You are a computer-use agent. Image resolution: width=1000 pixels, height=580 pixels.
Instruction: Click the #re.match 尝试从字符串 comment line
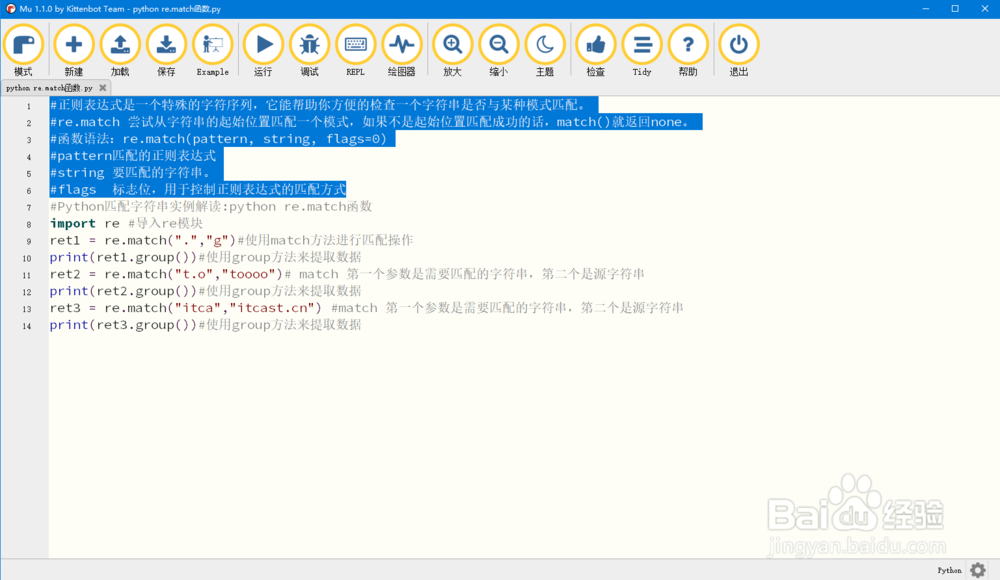tap(370, 122)
